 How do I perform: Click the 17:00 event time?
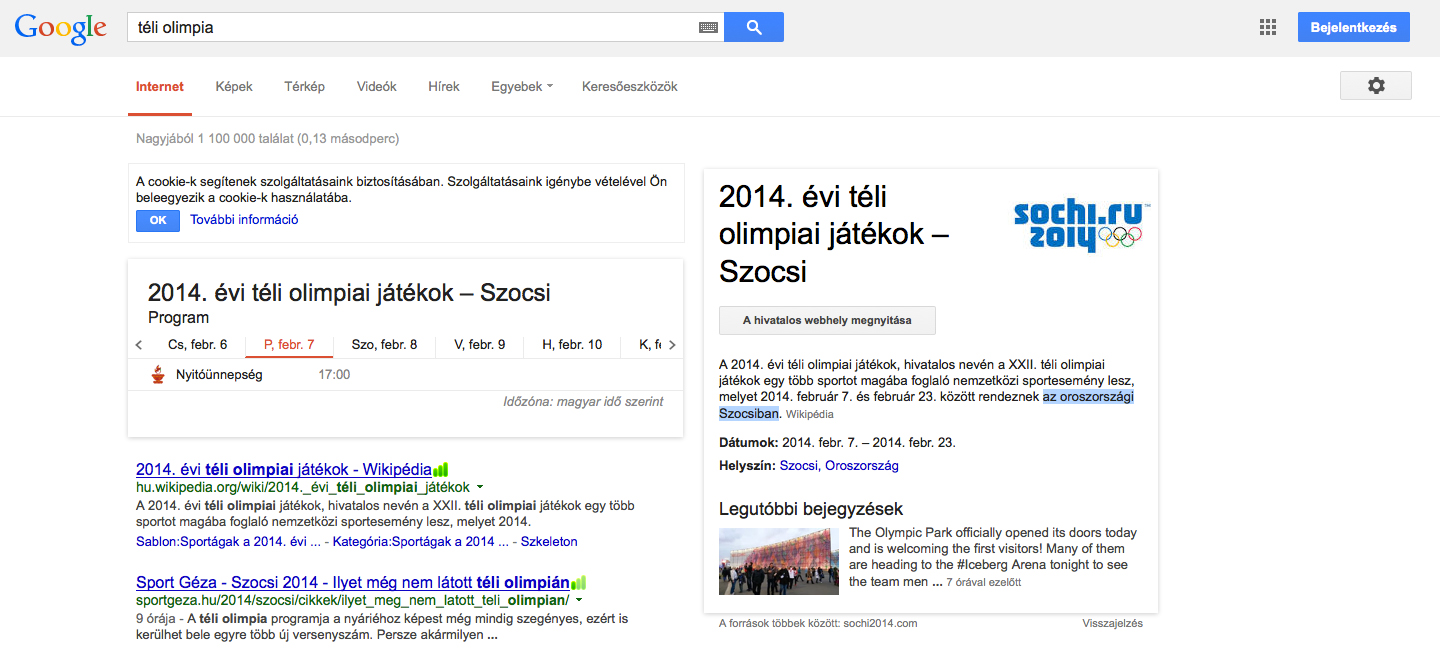pyautogui.click(x=334, y=375)
